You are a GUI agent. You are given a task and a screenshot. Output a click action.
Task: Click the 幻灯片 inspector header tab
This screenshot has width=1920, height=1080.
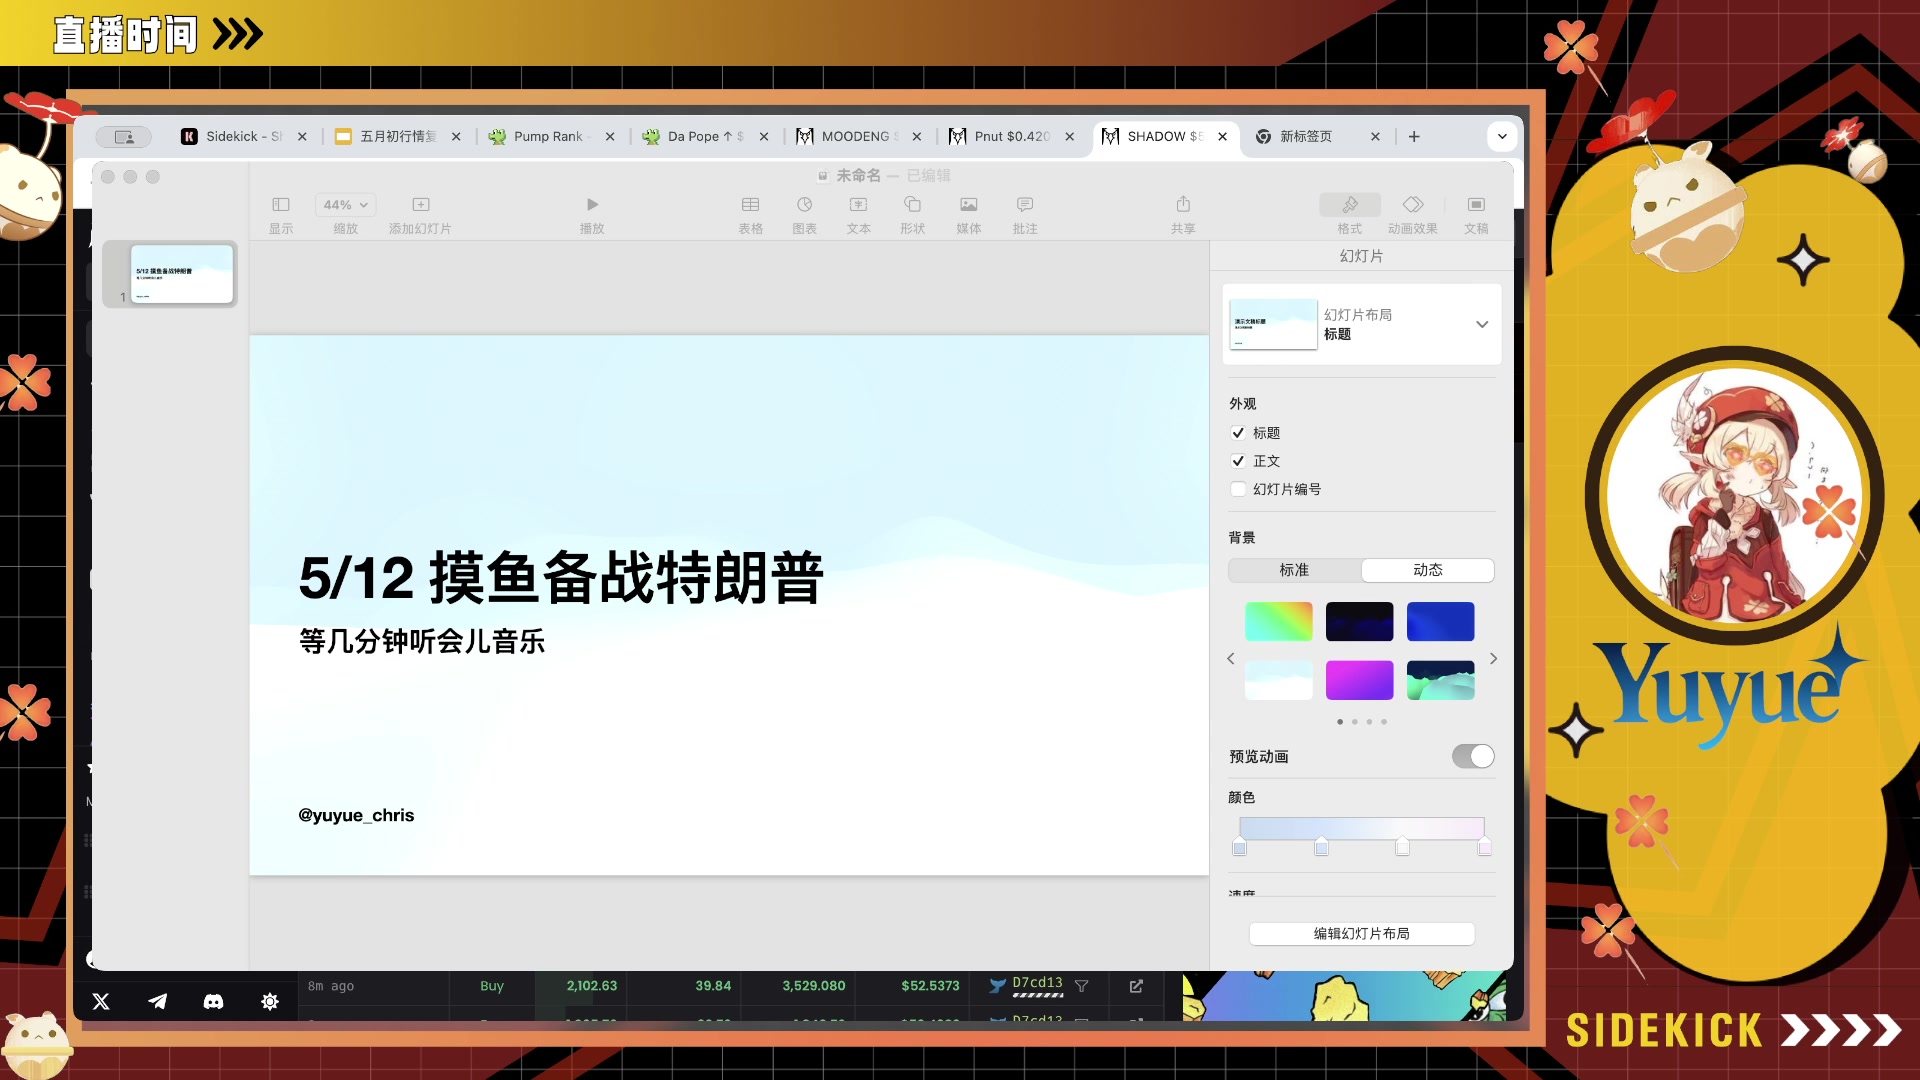pyautogui.click(x=1361, y=256)
